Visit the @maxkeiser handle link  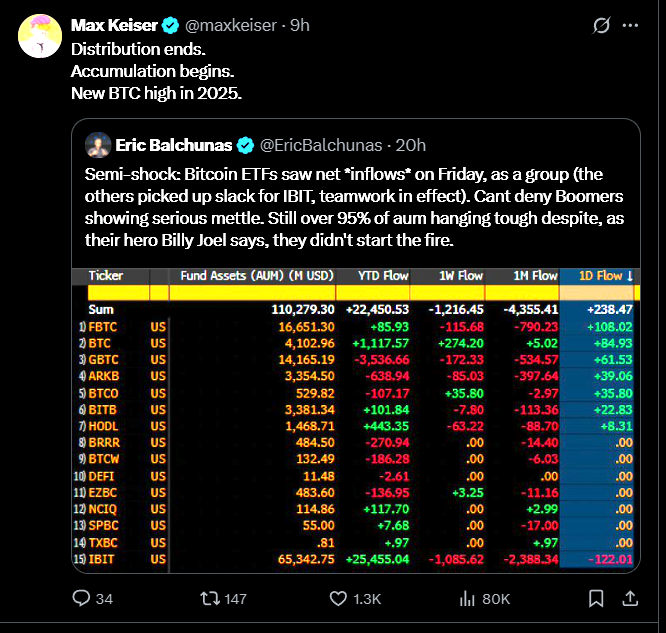point(232,25)
